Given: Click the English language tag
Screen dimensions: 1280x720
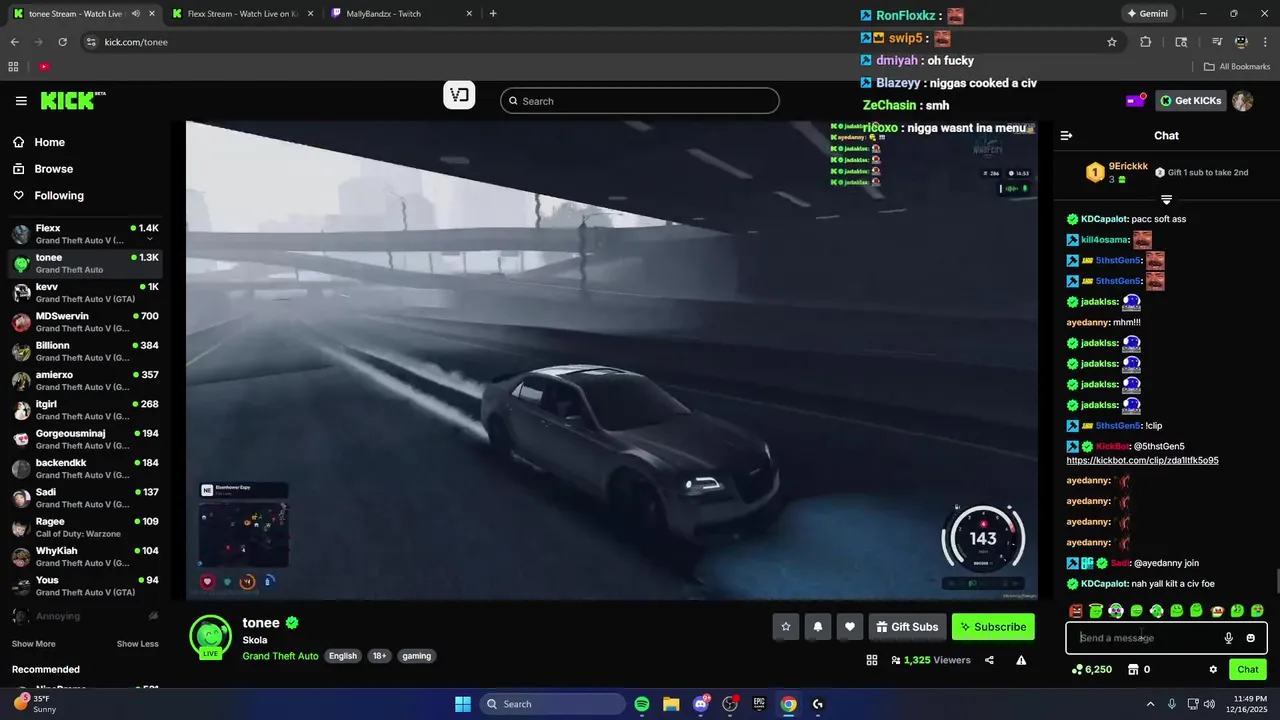Looking at the screenshot, I should [x=343, y=656].
